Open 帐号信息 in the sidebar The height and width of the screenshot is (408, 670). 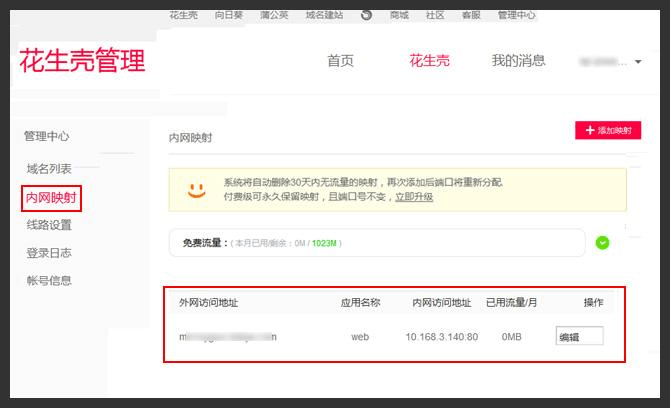[49, 281]
